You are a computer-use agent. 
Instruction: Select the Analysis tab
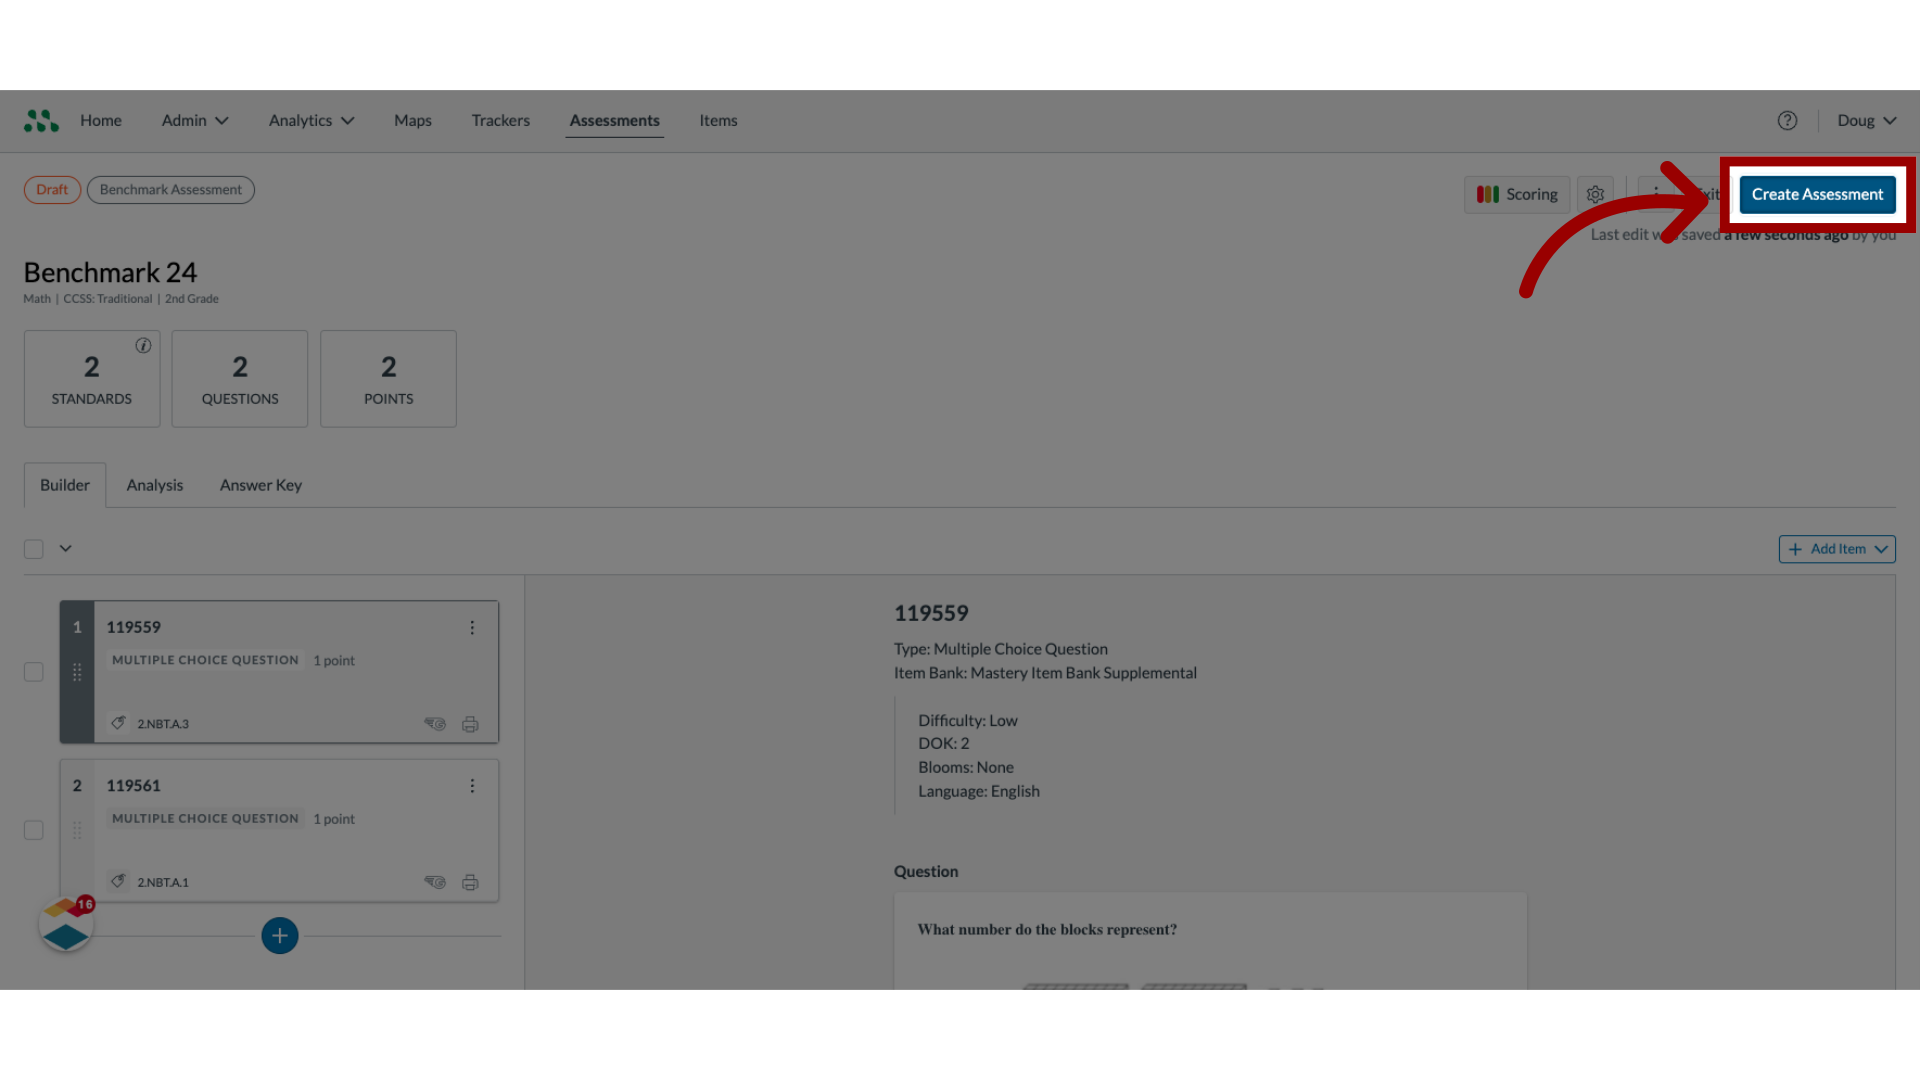pyautogui.click(x=153, y=484)
